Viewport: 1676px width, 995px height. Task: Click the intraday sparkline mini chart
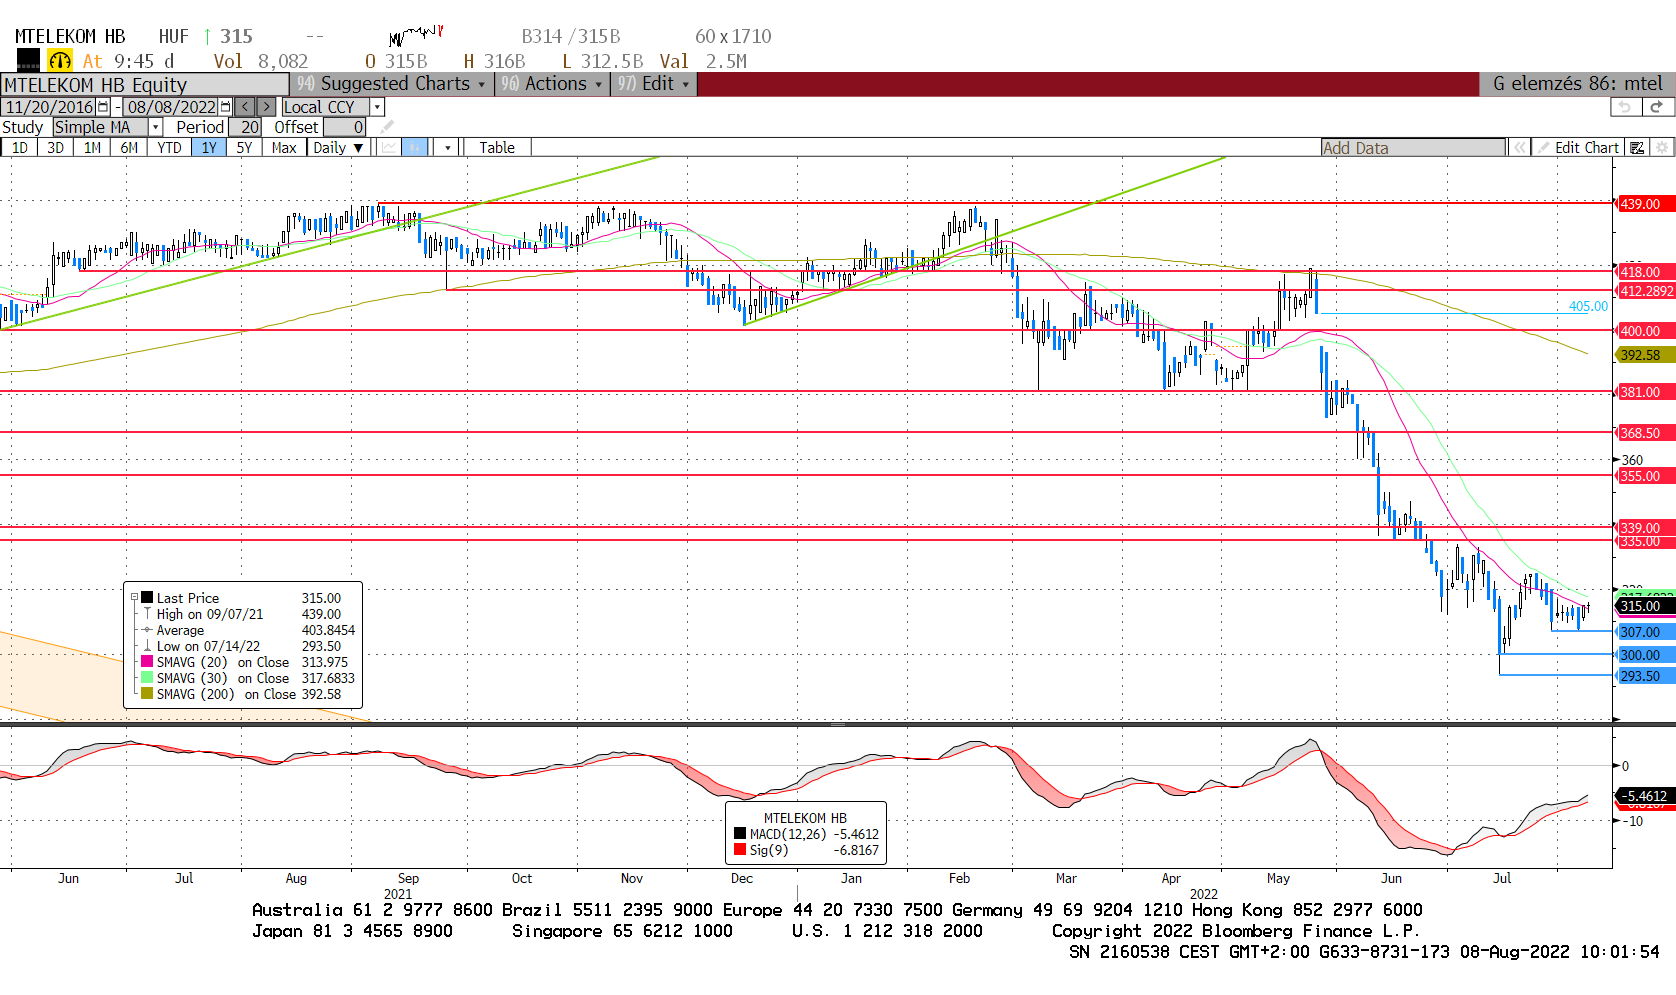pyautogui.click(x=416, y=36)
